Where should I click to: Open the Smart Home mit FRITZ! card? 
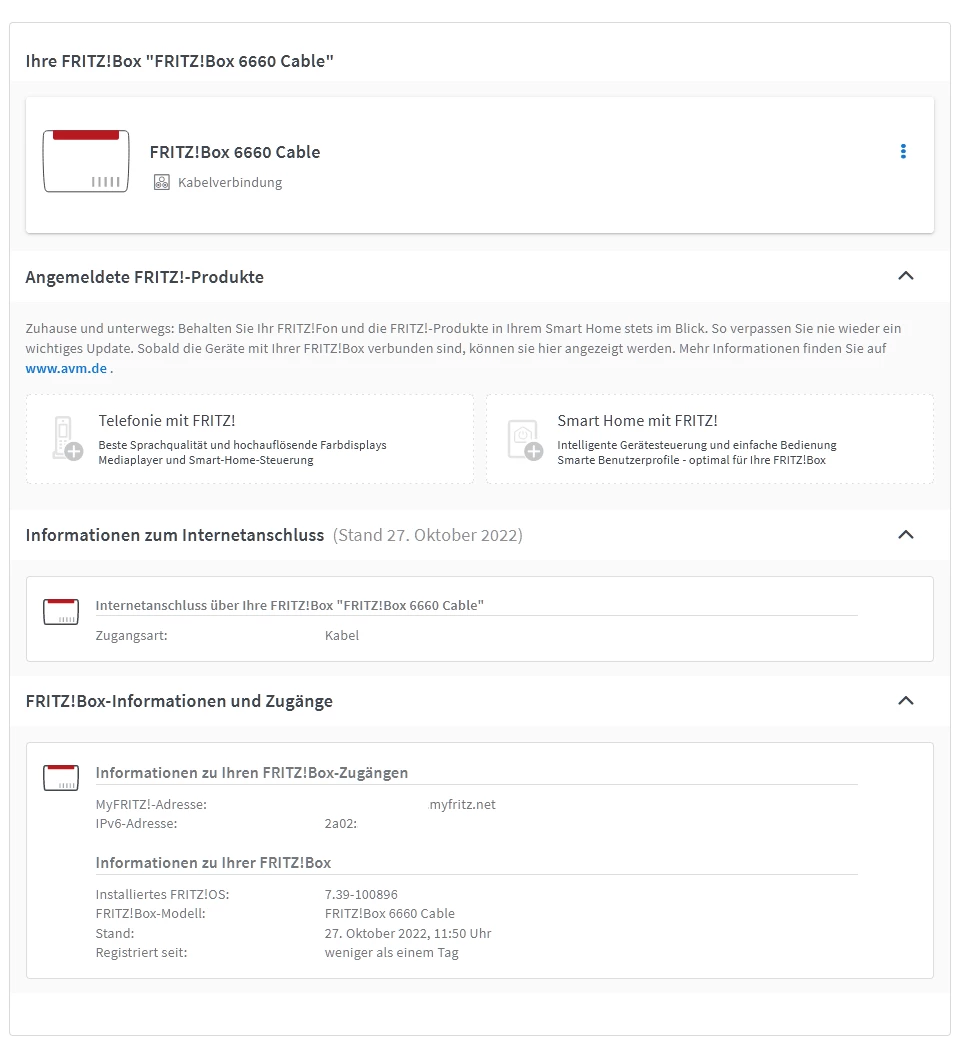click(x=710, y=439)
